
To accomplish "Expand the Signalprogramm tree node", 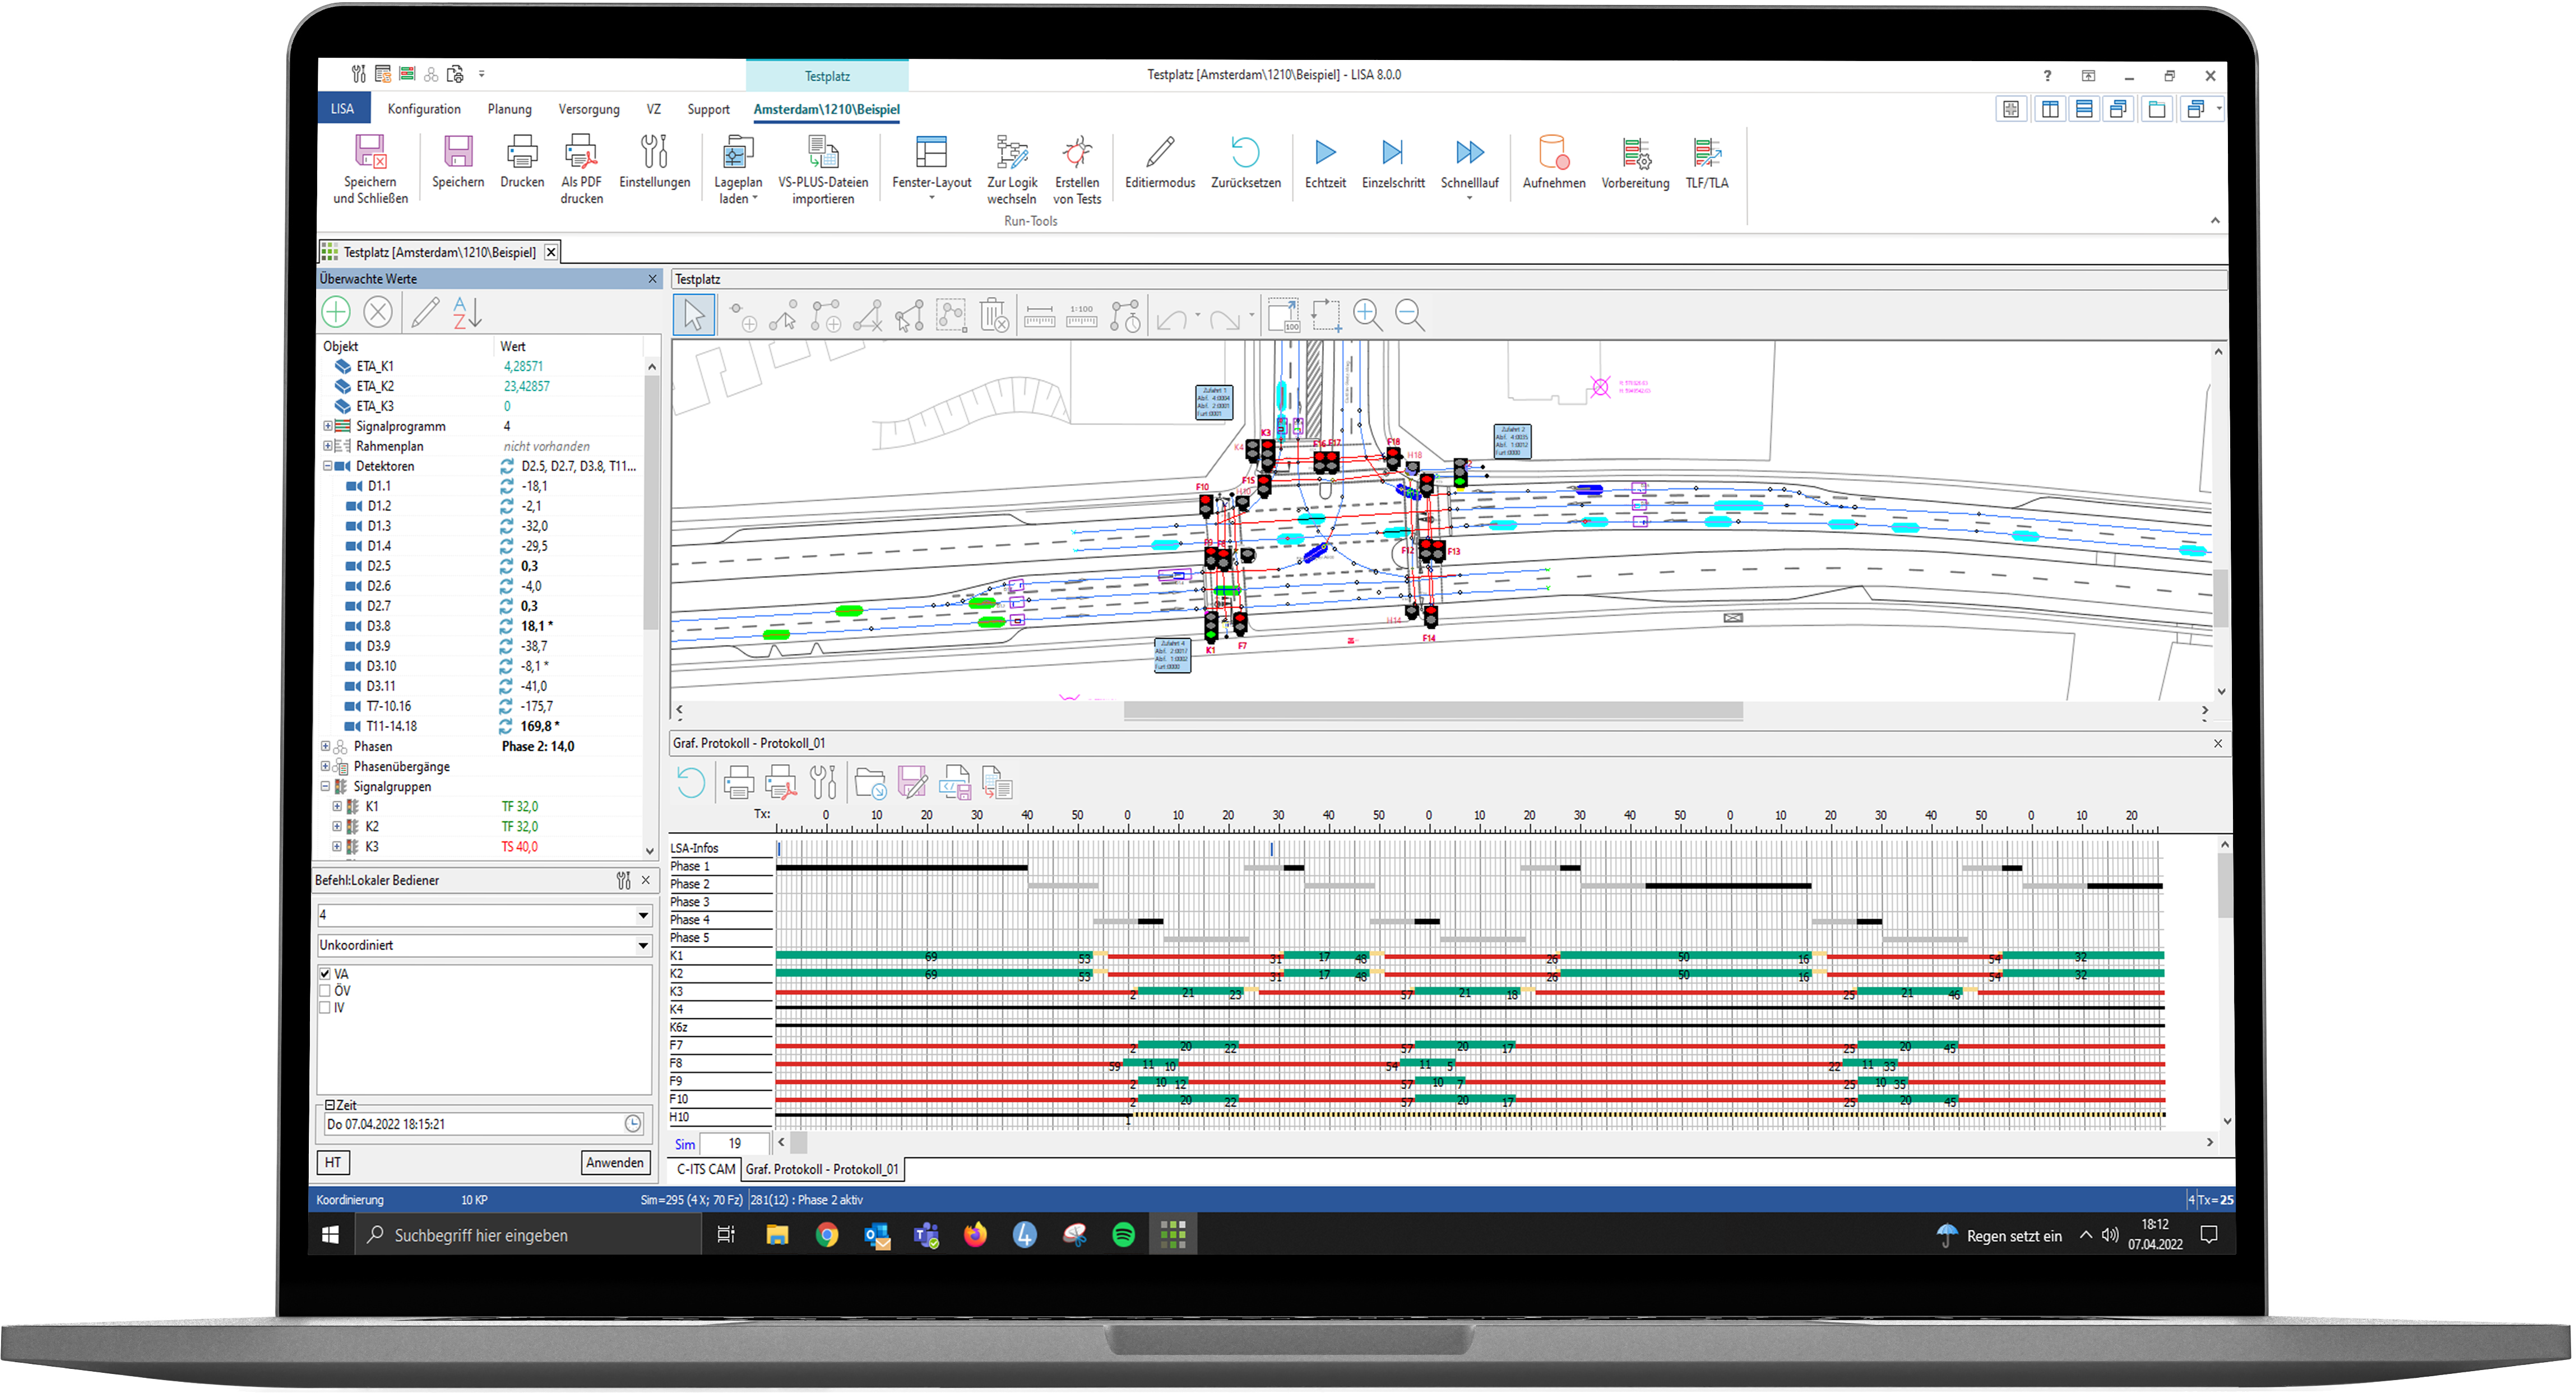I will (x=327, y=427).
